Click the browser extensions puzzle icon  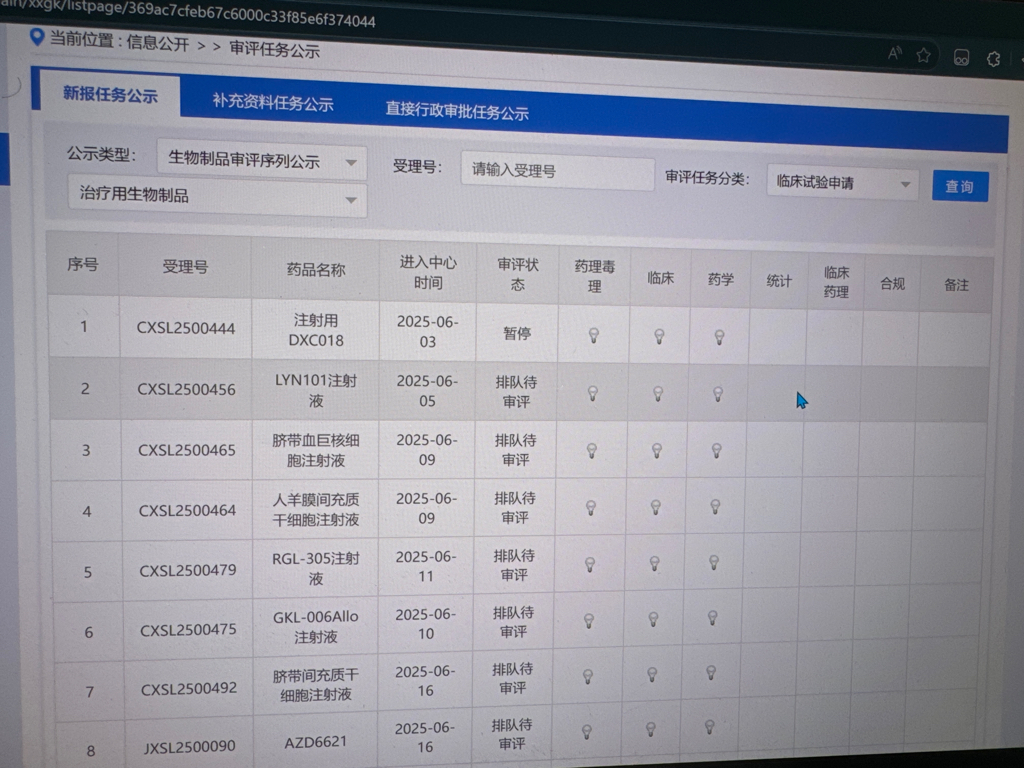993,59
